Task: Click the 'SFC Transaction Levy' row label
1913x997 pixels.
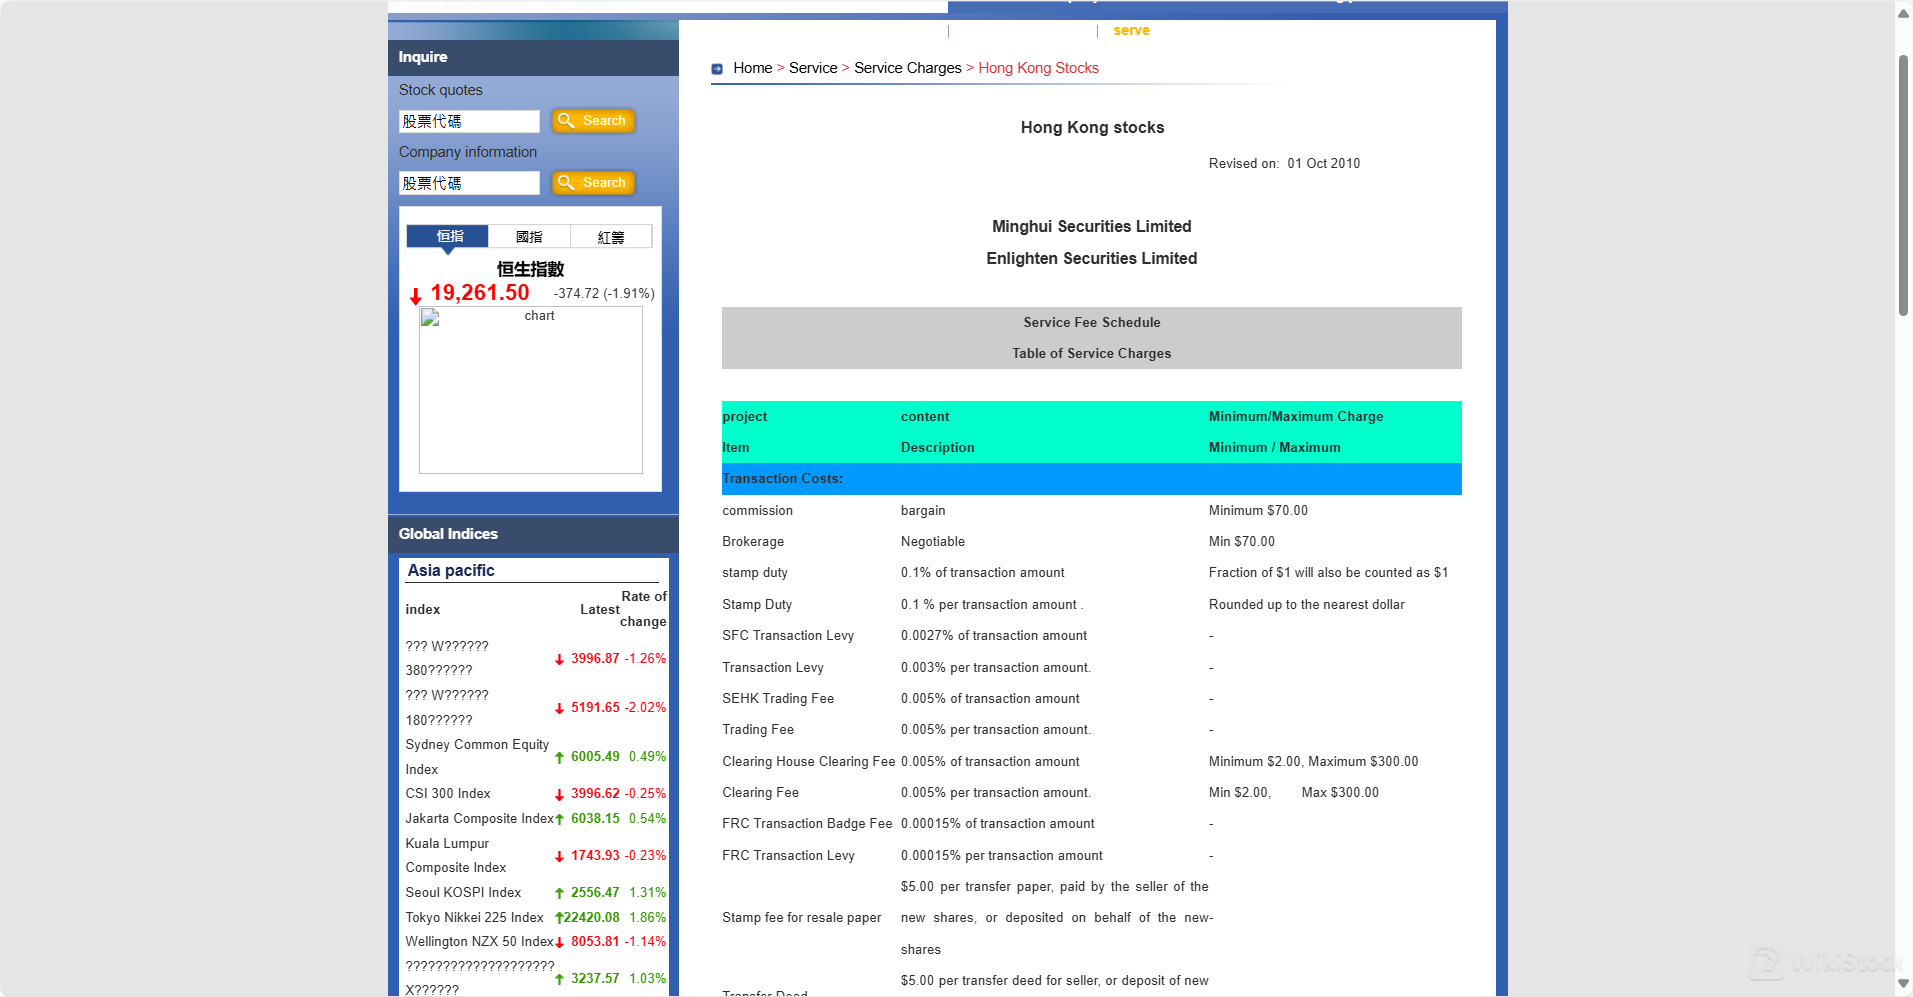Action: pyautogui.click(x=788, y=636)
